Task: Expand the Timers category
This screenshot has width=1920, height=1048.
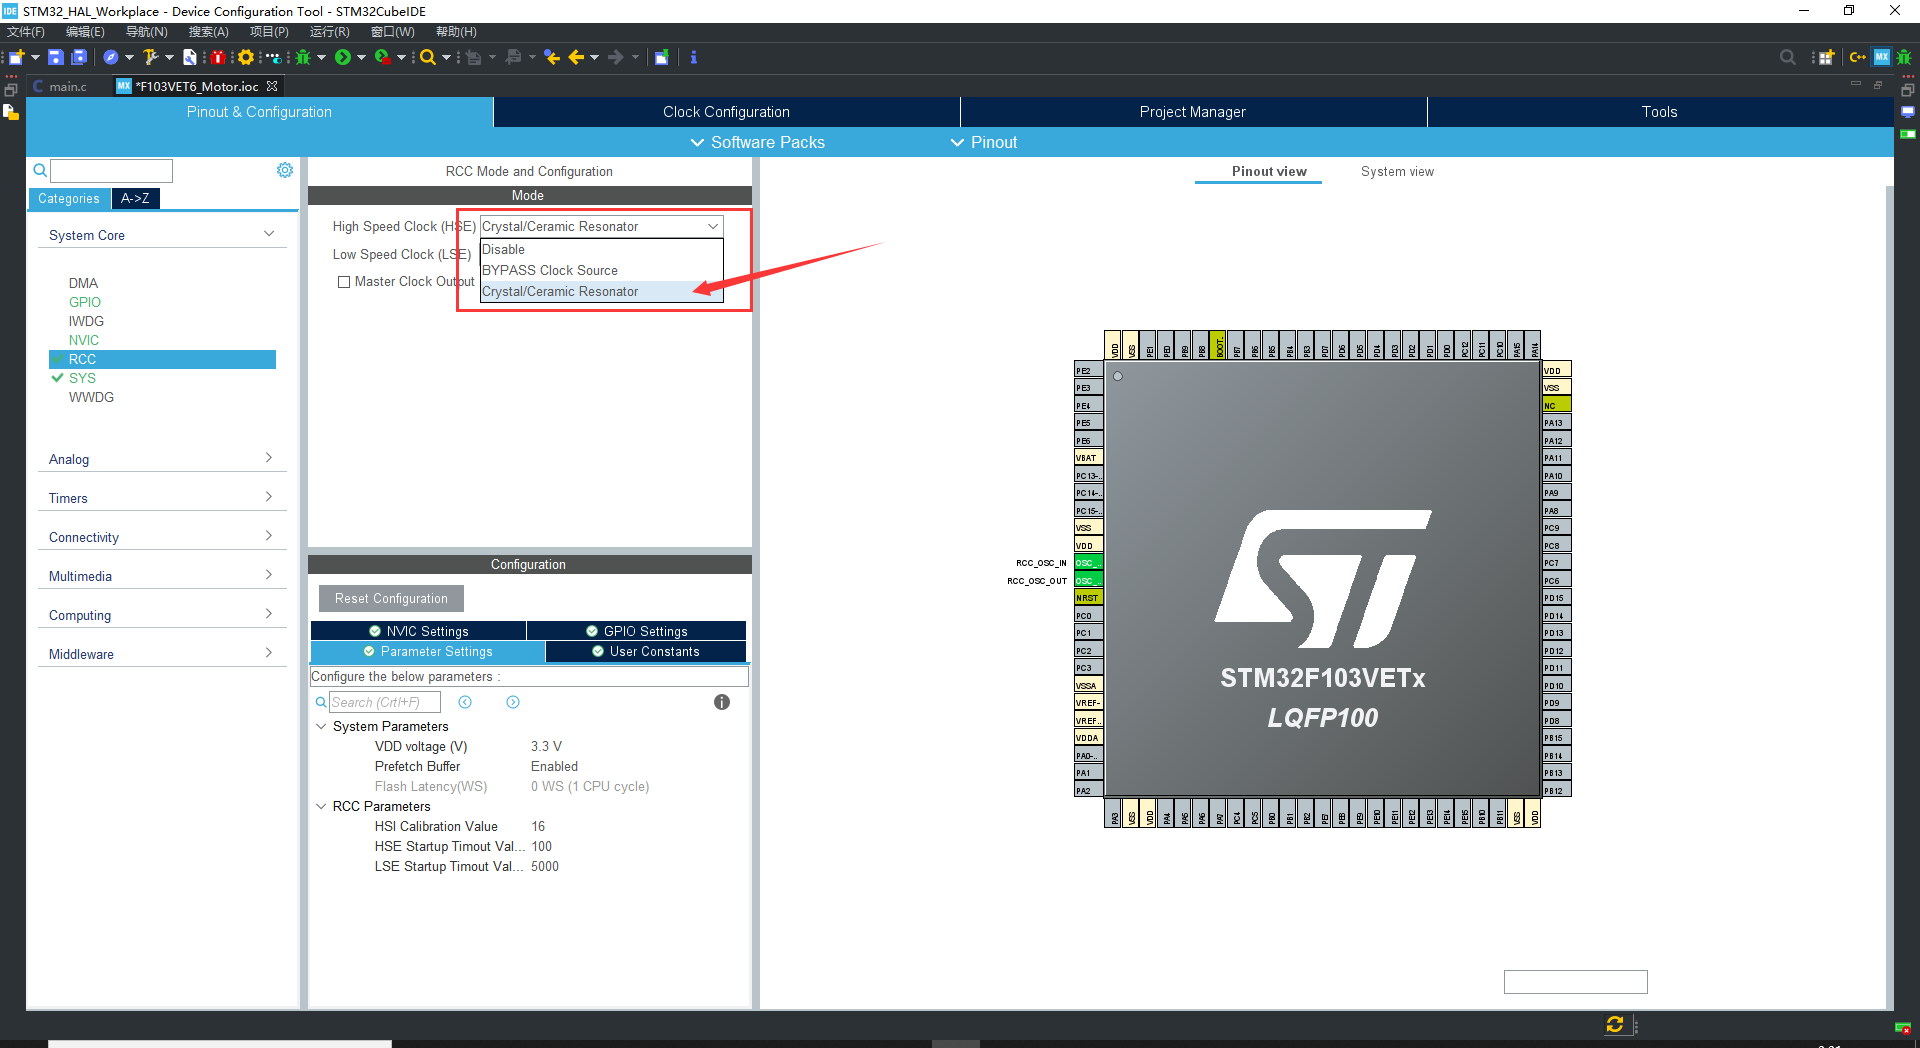Action: pos(161,498)
